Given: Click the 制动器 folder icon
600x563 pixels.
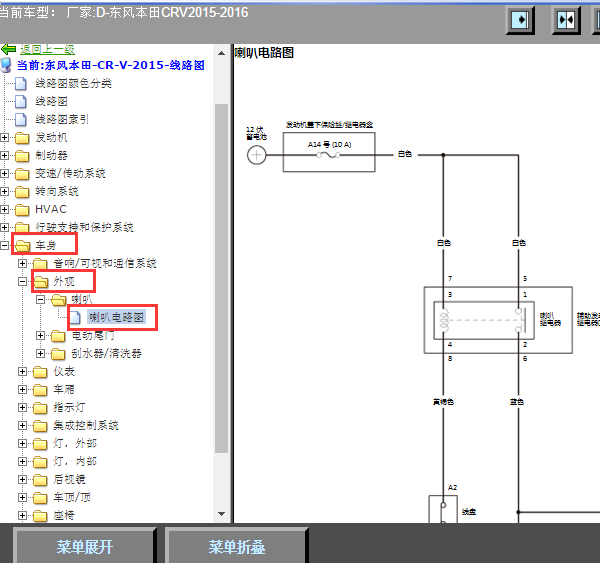Looking at the screenshot, I should 22,156.
